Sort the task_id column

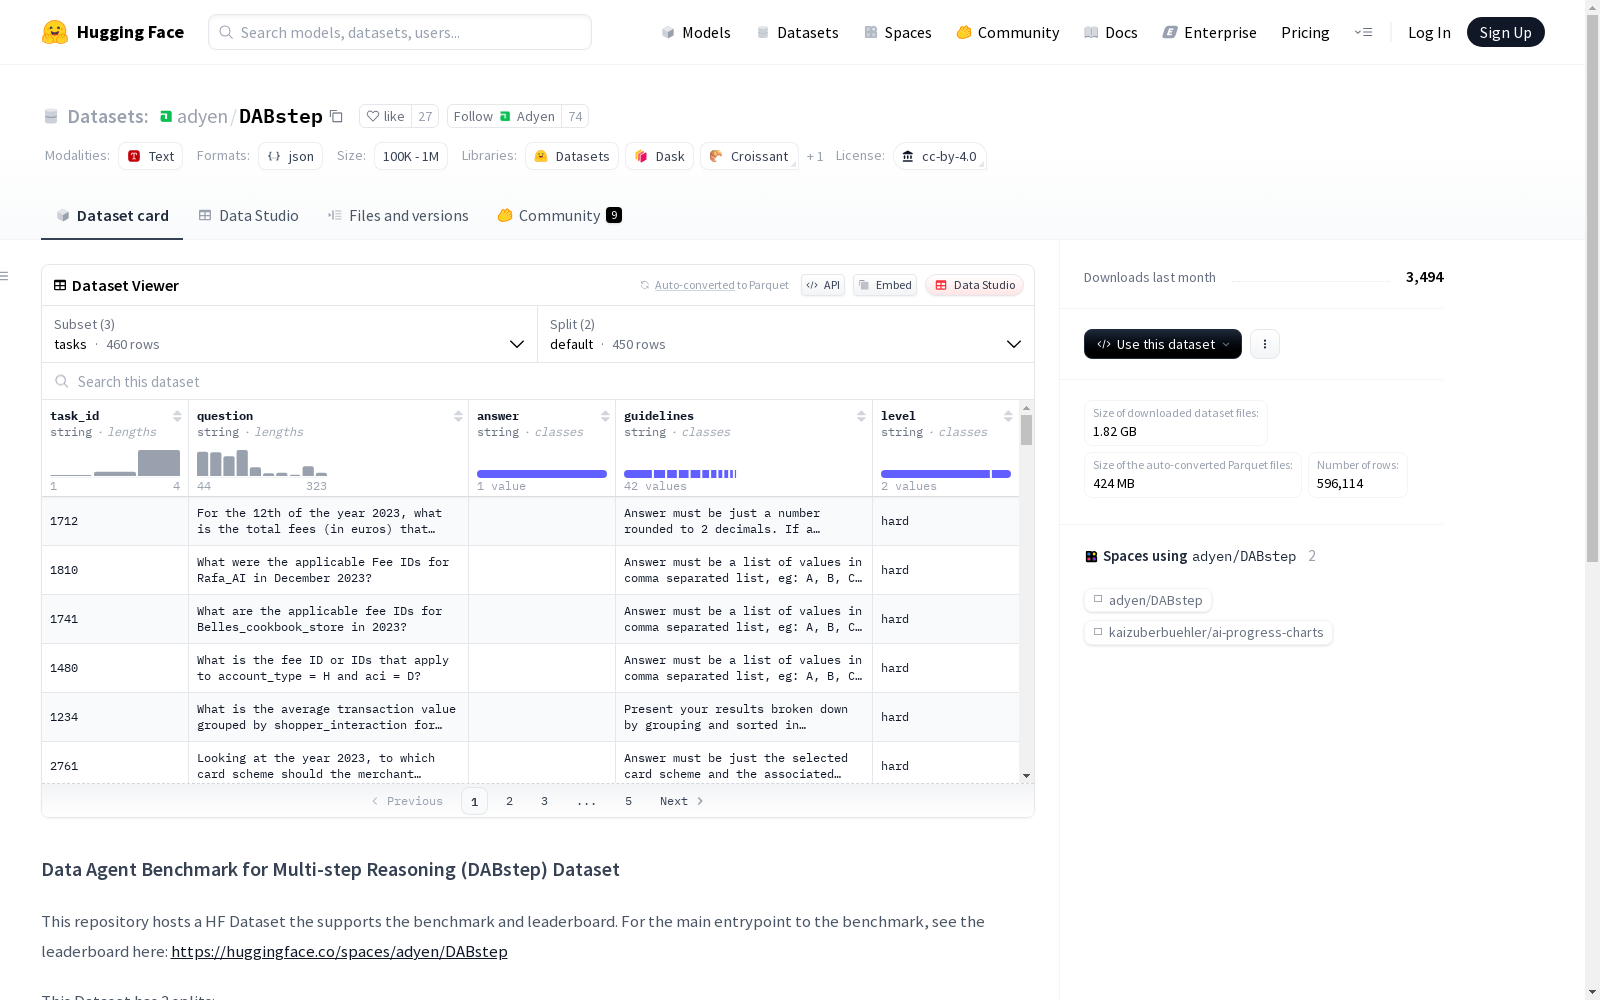177,416
